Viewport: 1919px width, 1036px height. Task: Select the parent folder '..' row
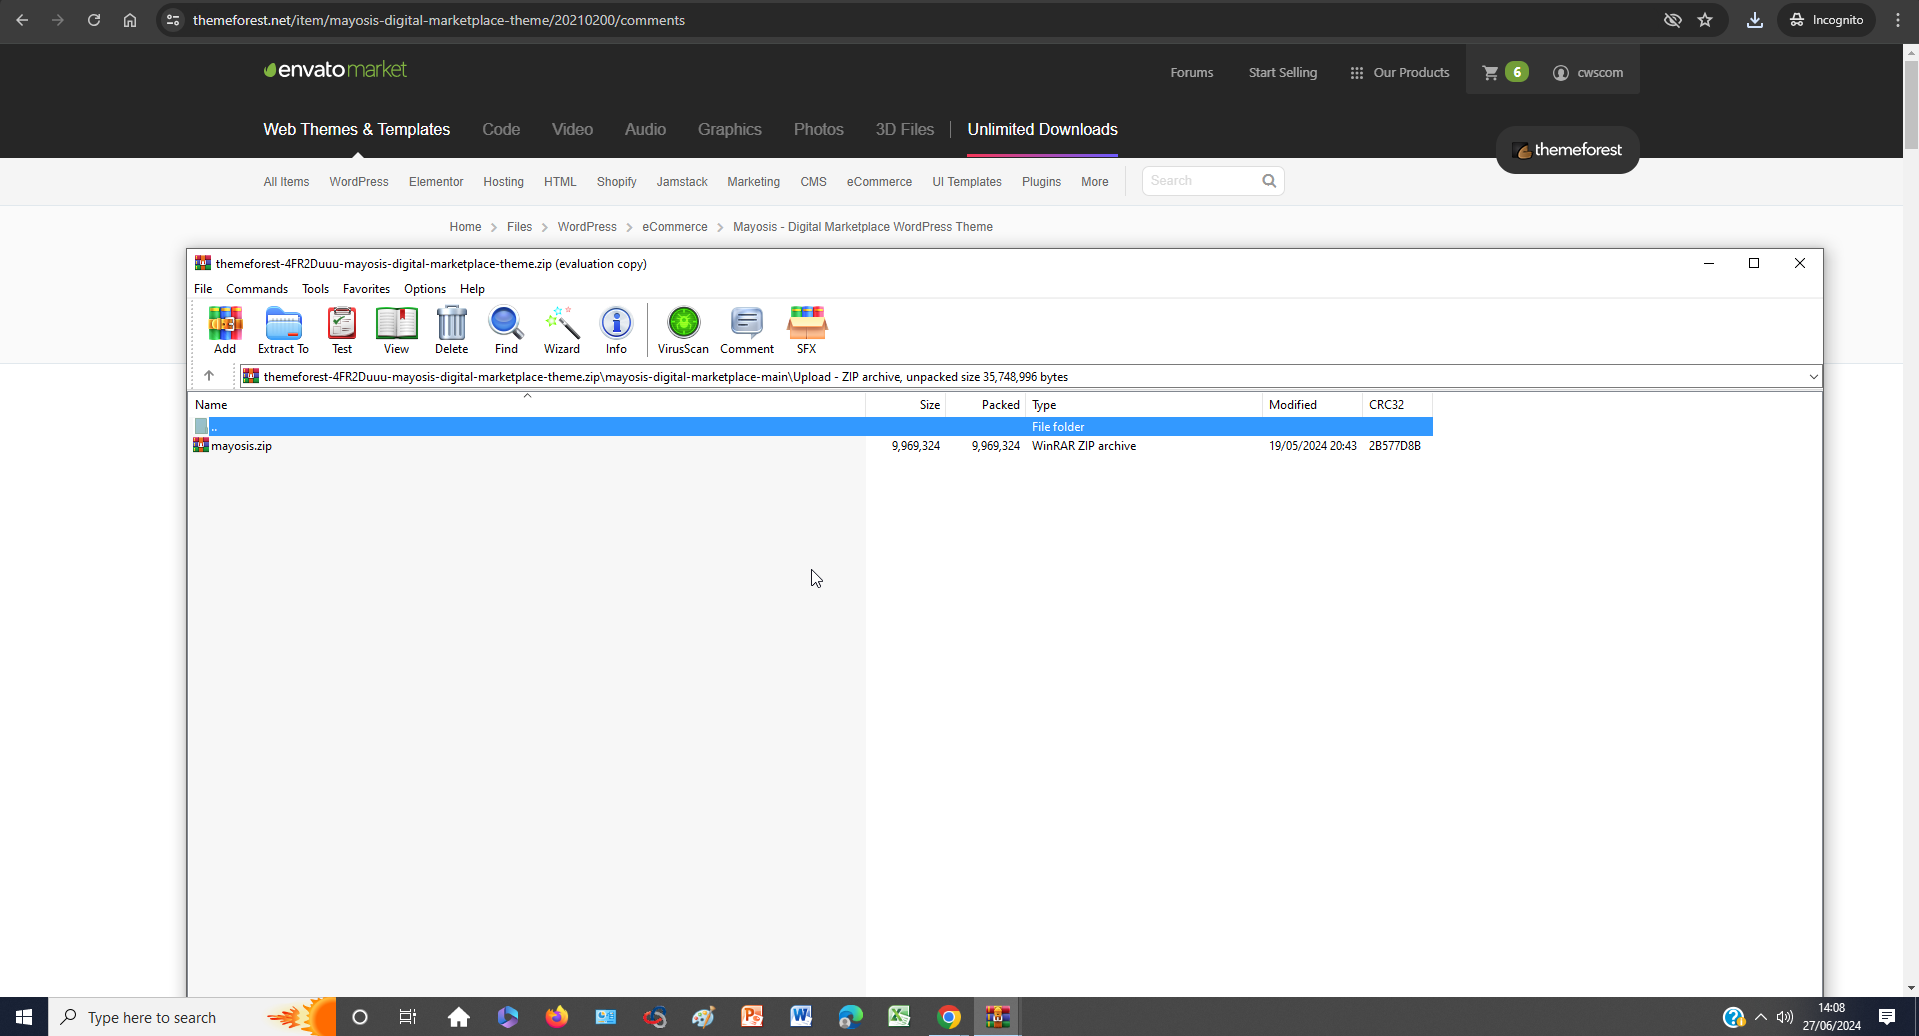point(812,427)
